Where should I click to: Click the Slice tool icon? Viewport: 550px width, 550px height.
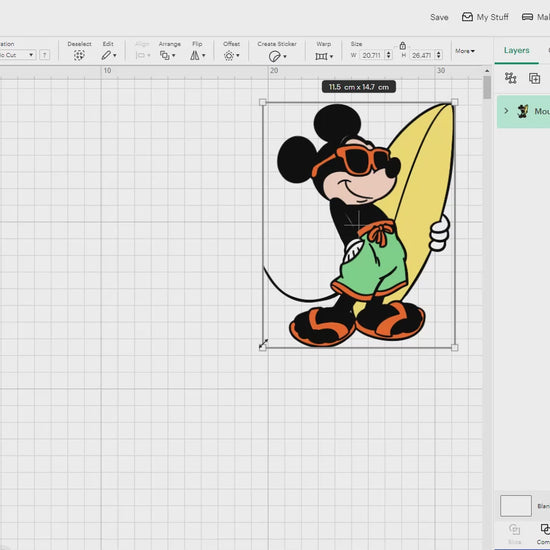(514, 529)
